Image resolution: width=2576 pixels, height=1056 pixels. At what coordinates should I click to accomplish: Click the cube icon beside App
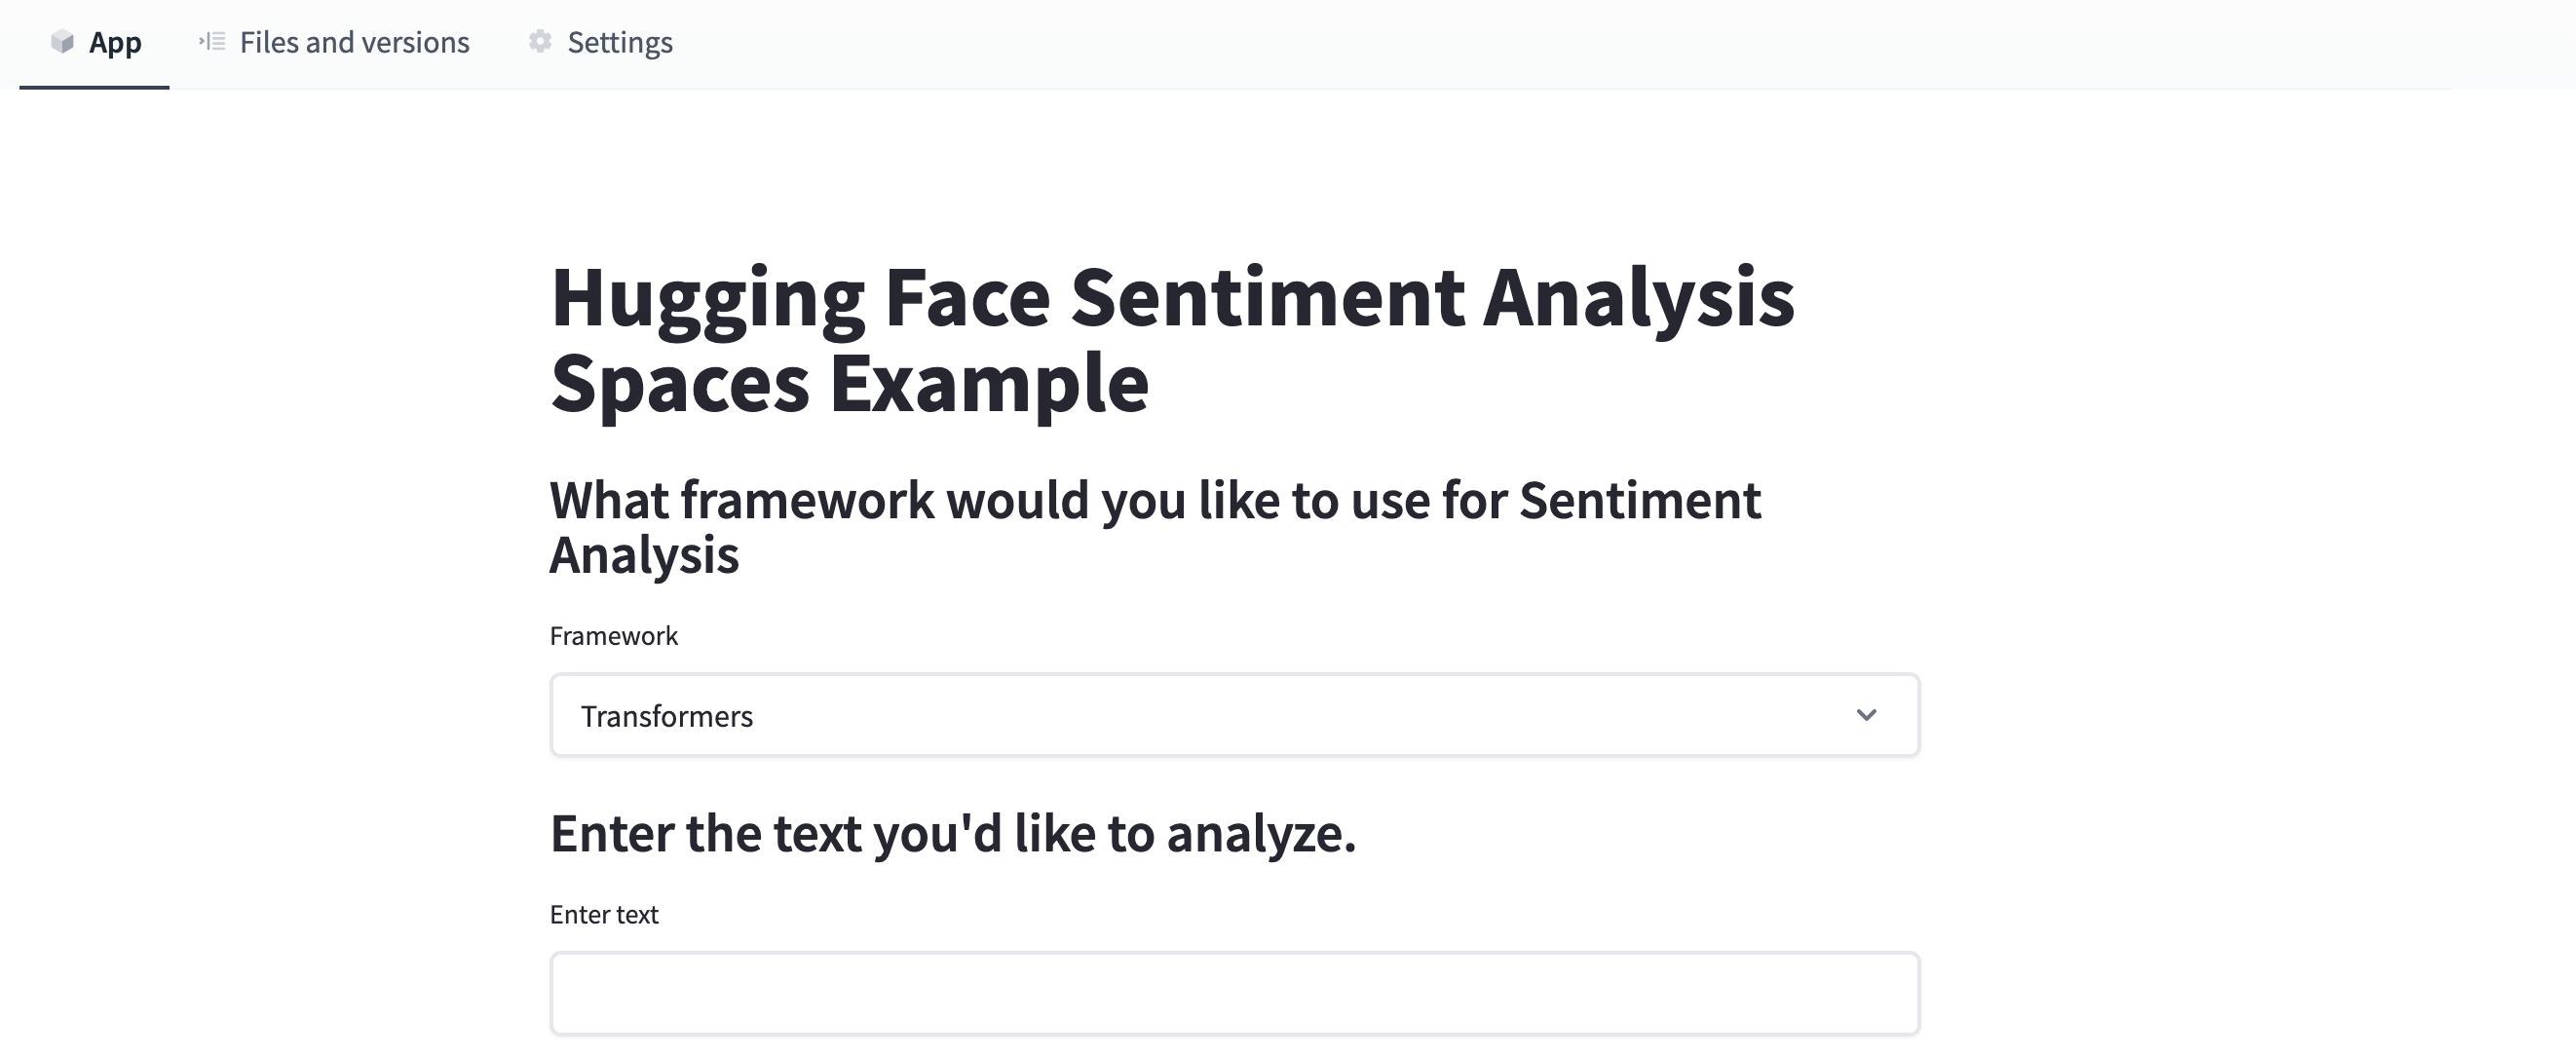[62, 42]
